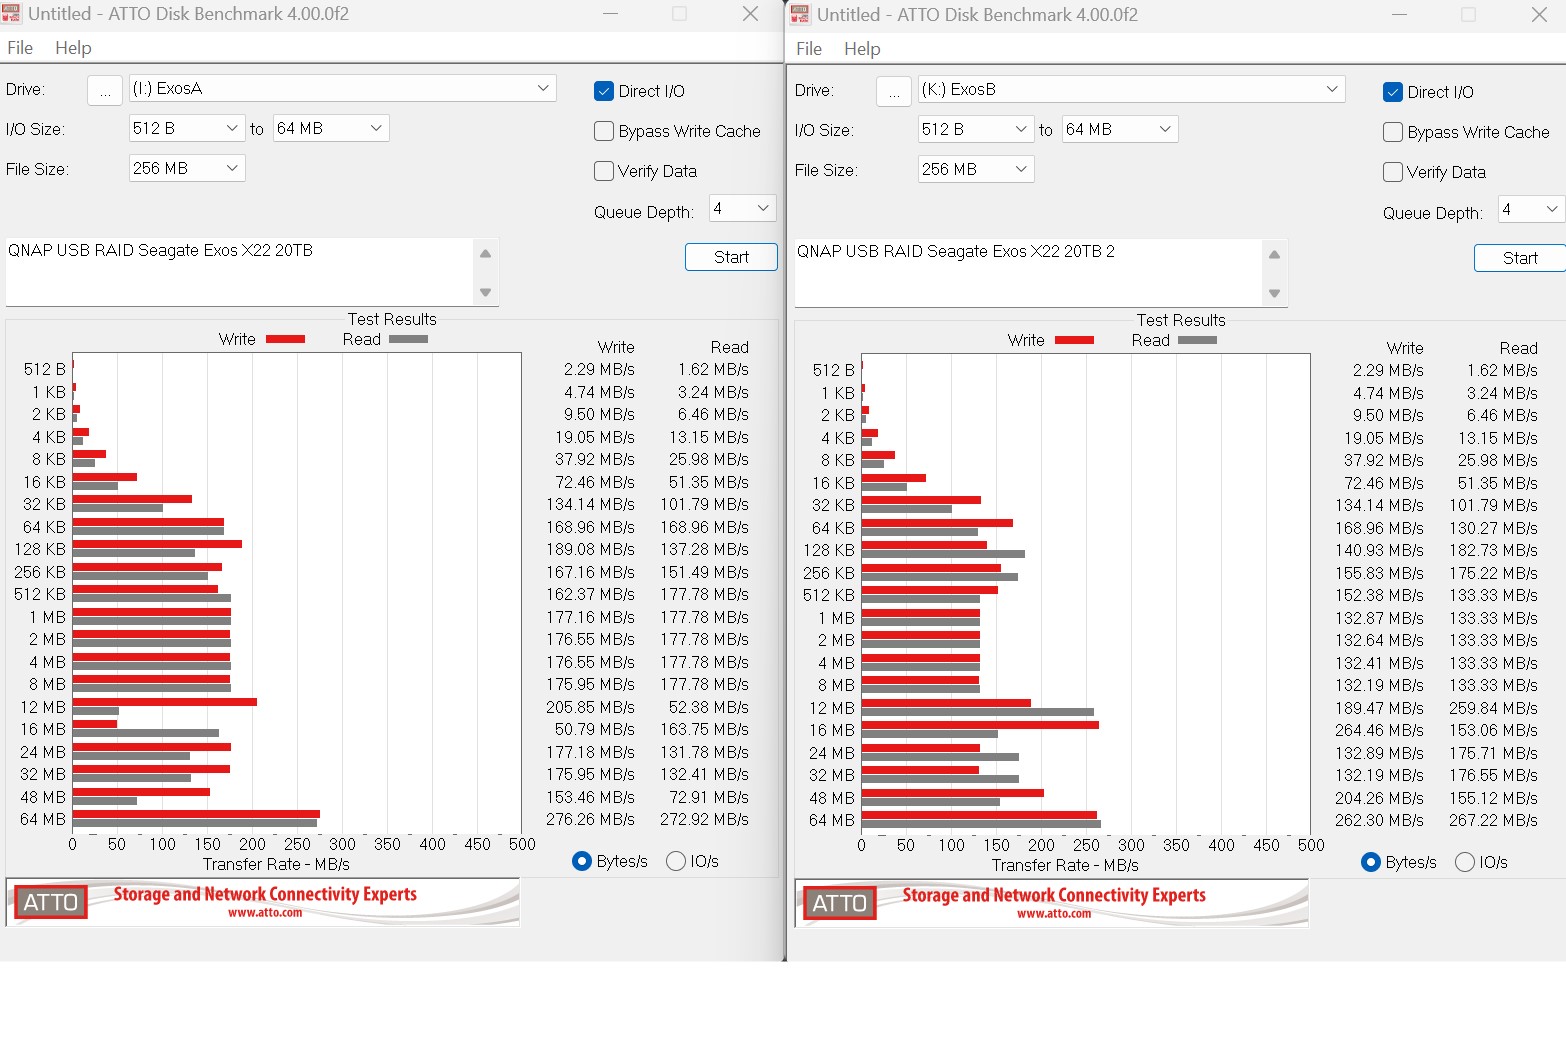Click the description field reading 'QNAP USB RAID Seagate Exos X22 20TB 2'
Viewport: 1566px width, 1039px height.
point(1027,272)
